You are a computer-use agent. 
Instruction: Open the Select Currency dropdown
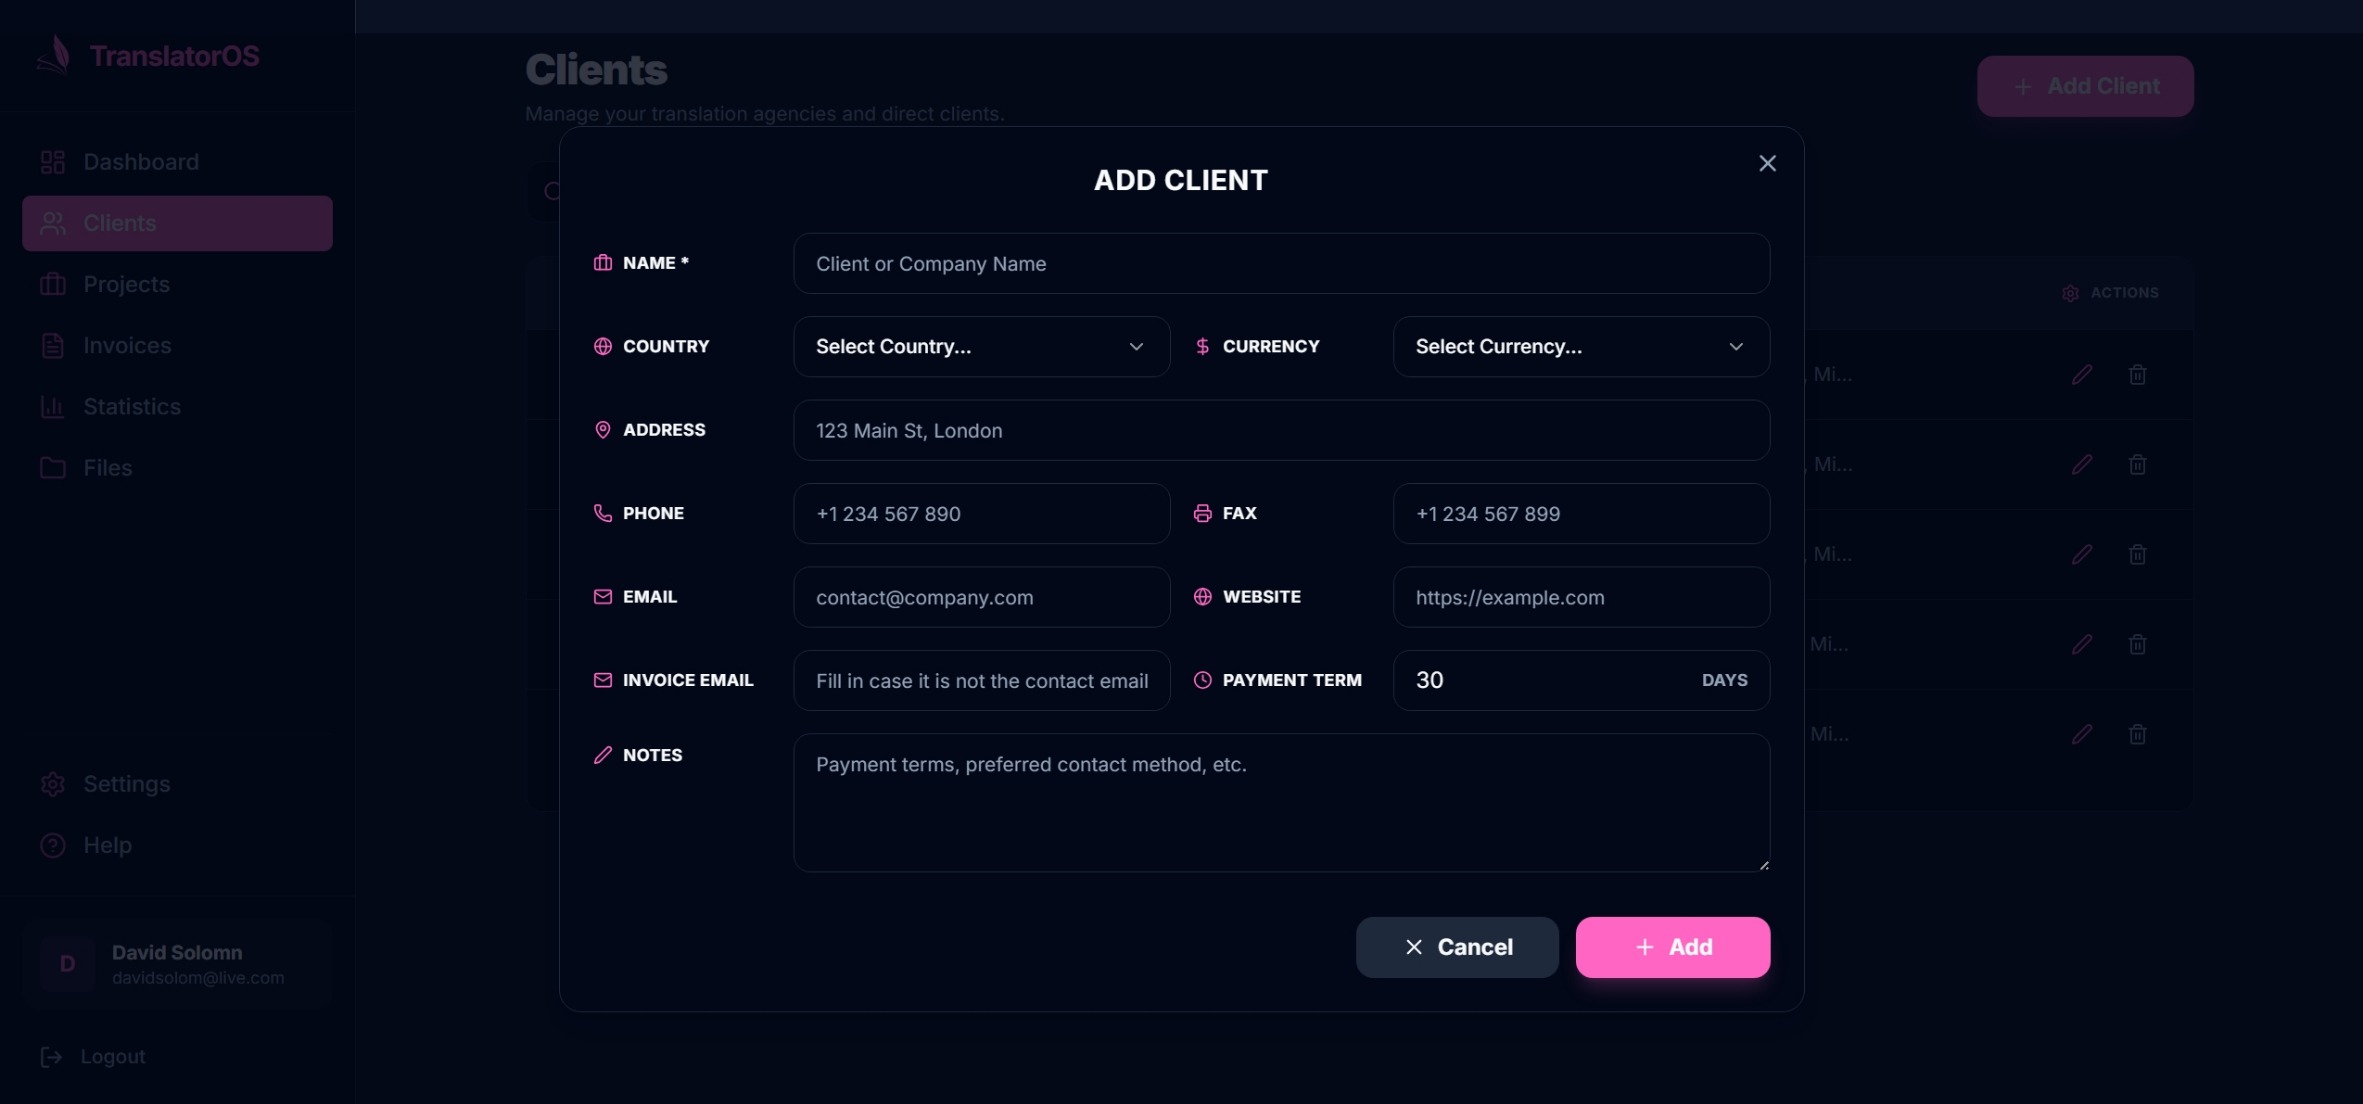click(1578, 346)
